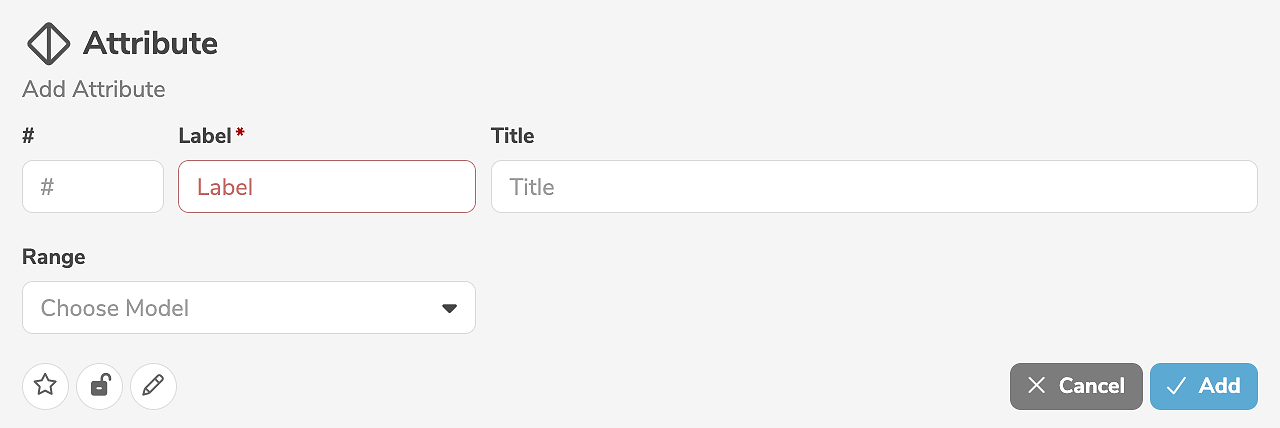This screenshot has width=1280, height=428.
Task: Click into the required Label input
Action: tap(326, 187)
